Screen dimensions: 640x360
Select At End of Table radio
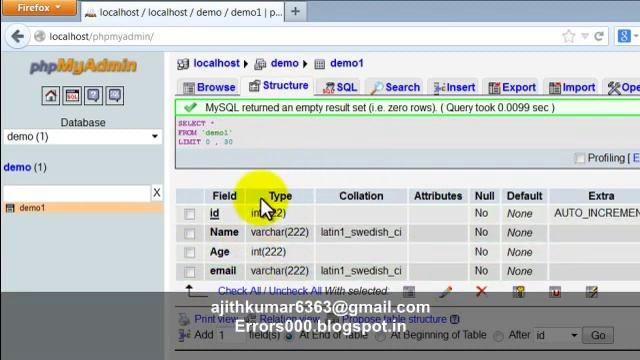pyautogui.click(x=289, y=336)
